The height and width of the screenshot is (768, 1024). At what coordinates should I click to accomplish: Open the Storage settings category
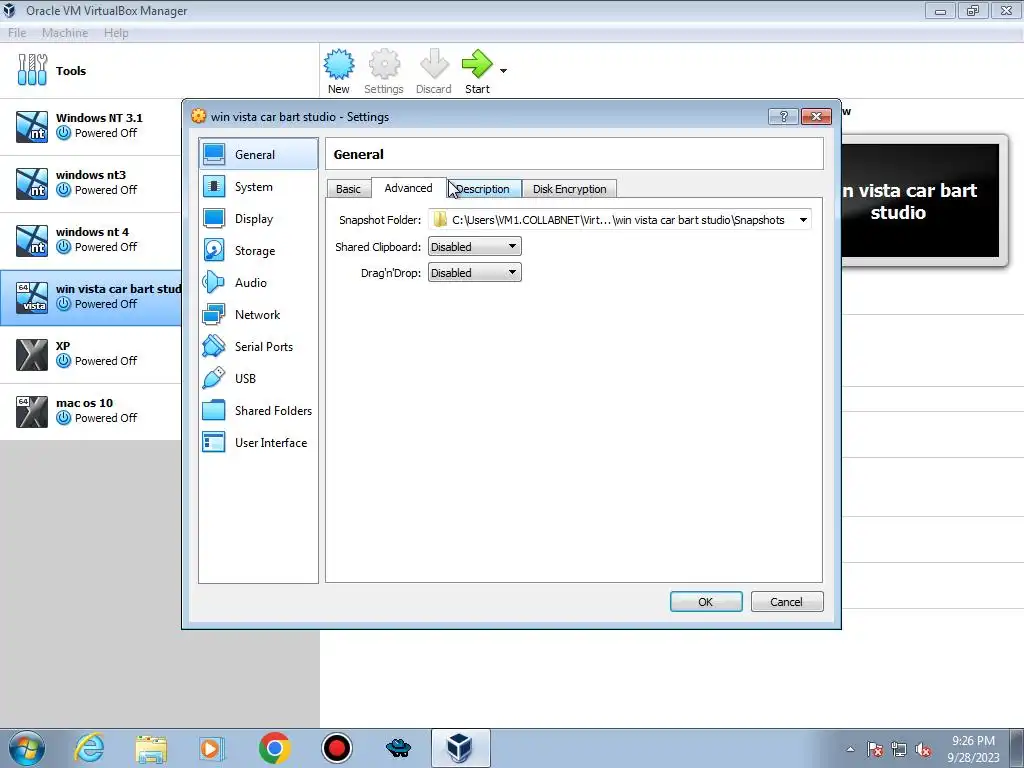[259, 250]
